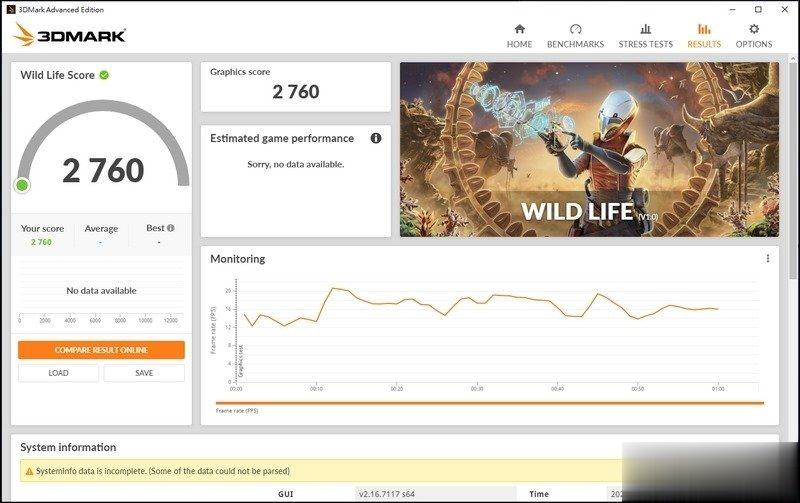800x503 pixels.
Task: Click the Wild Life Score heading
Action: tap(58, 75)
